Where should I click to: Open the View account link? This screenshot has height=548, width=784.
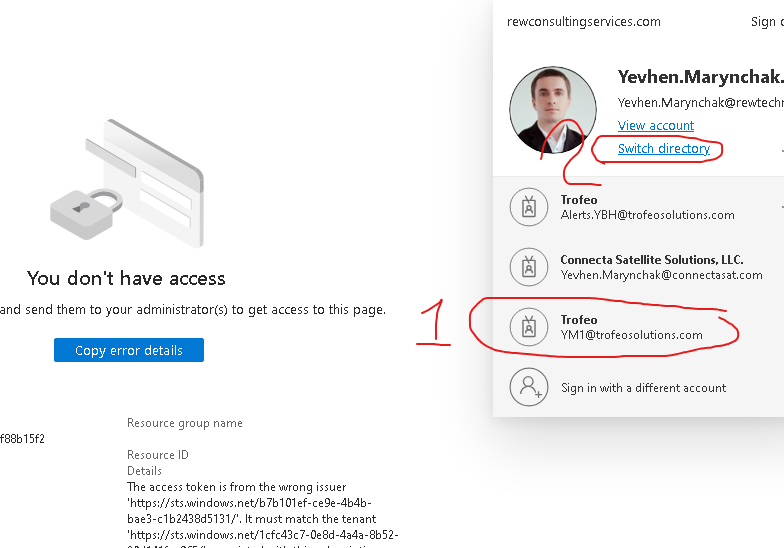655,125
